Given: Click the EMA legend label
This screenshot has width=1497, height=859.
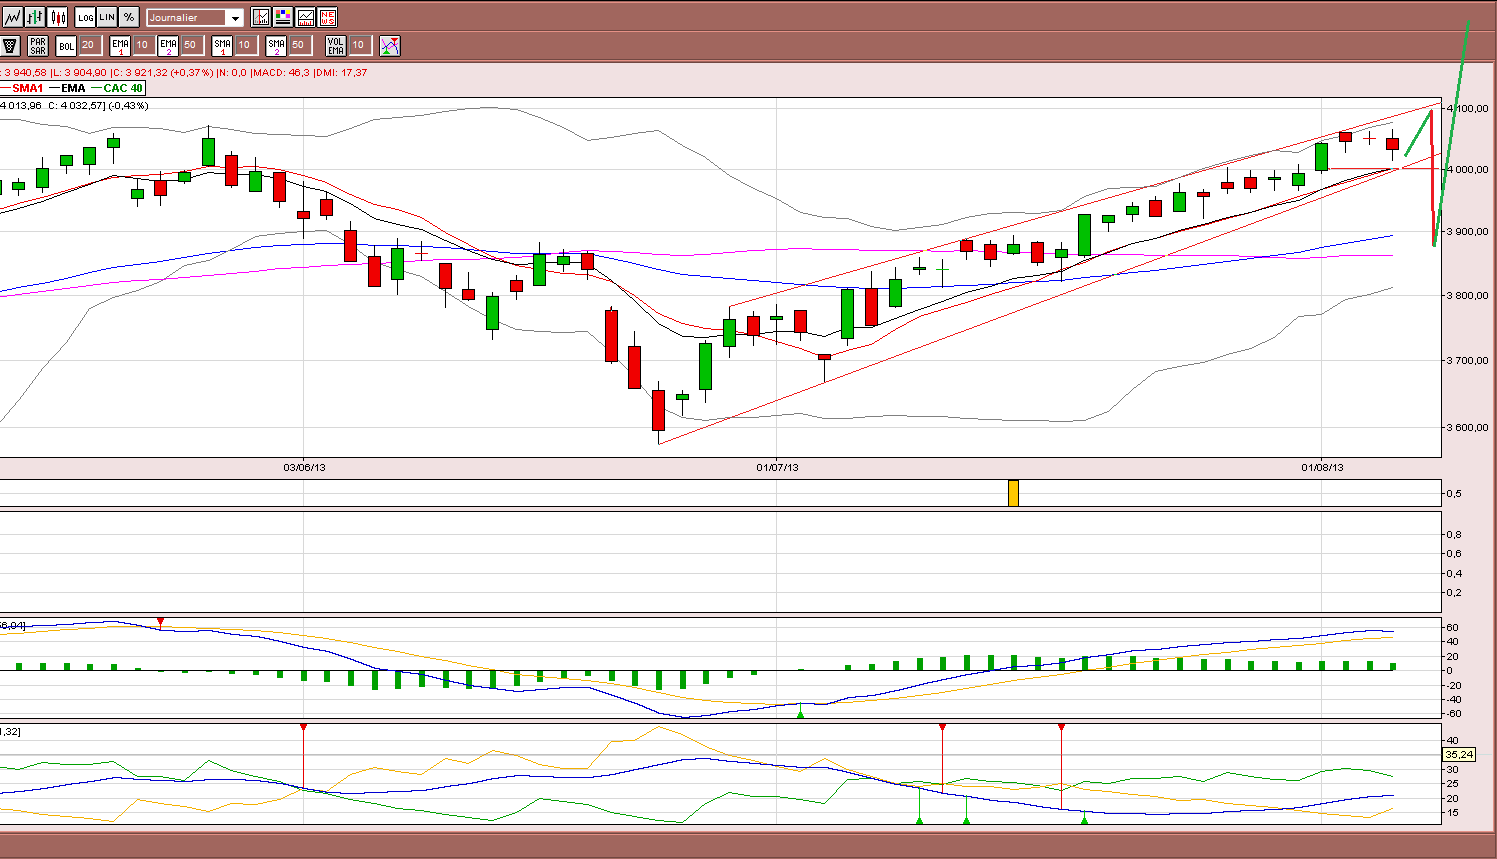Looking at the screenshot, I should point(73,88).
